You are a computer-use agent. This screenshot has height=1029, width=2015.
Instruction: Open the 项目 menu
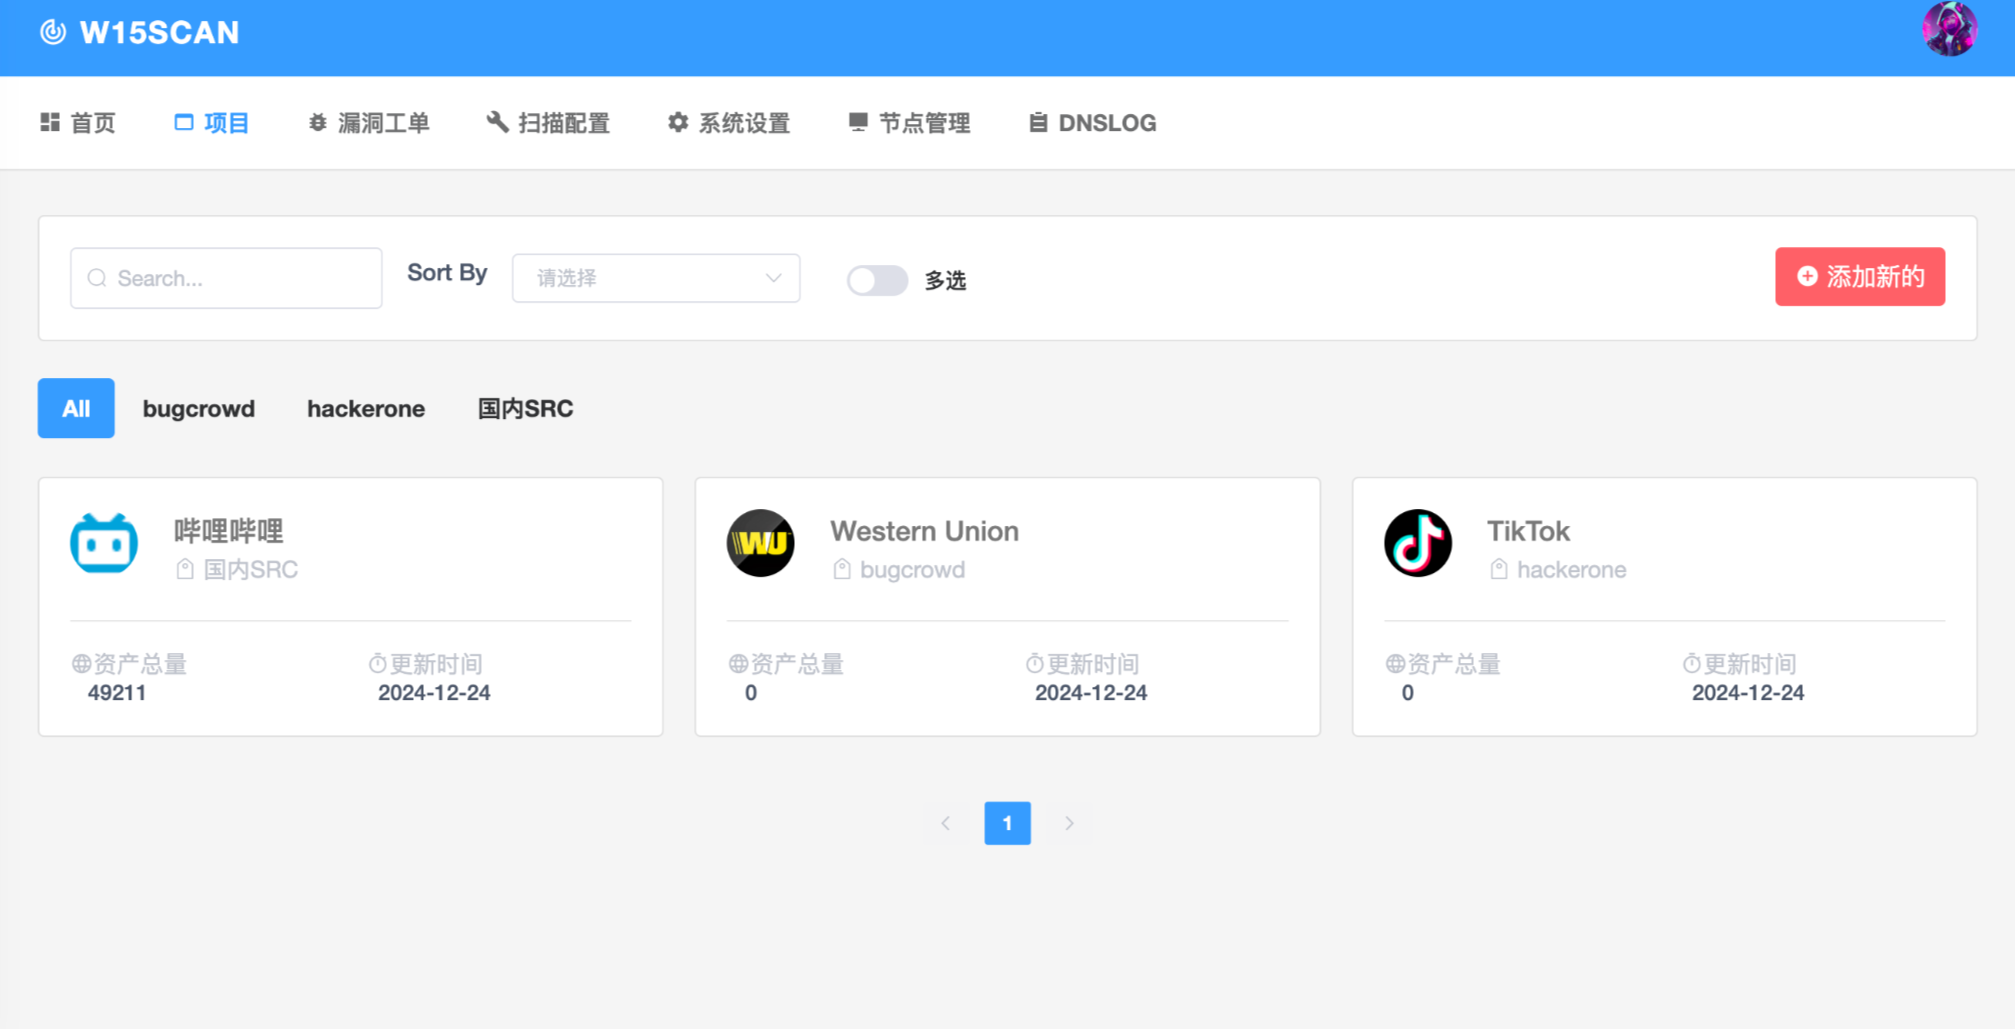tap(211, 122)
